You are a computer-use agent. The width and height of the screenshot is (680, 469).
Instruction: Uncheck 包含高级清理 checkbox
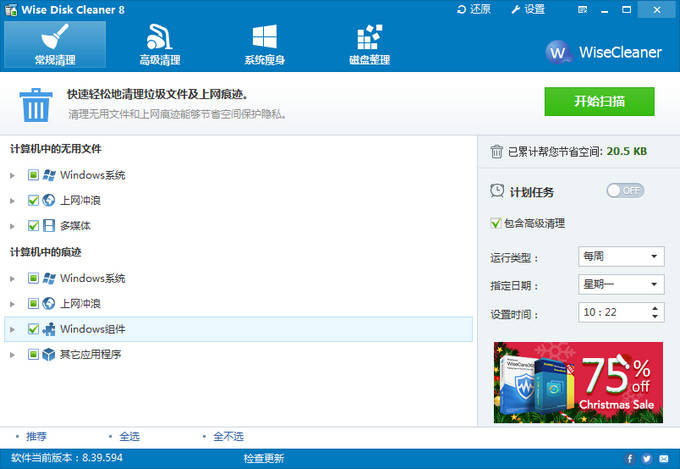(496, 223)
